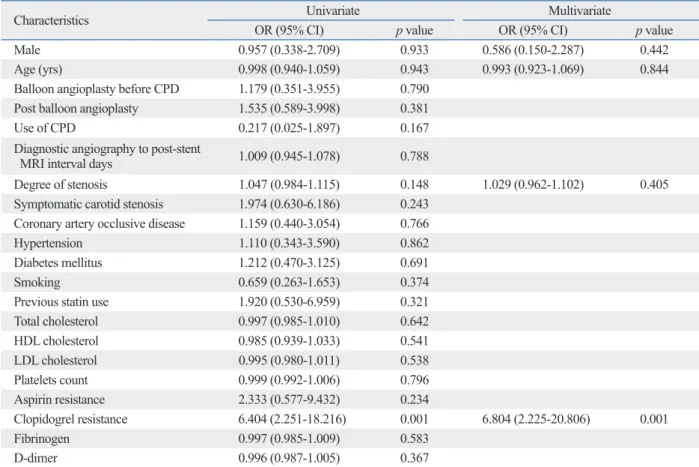699x467 pixels.
Task: Click 'Diagnostic angiography to post-stent' label
Action: pos(107,149)
